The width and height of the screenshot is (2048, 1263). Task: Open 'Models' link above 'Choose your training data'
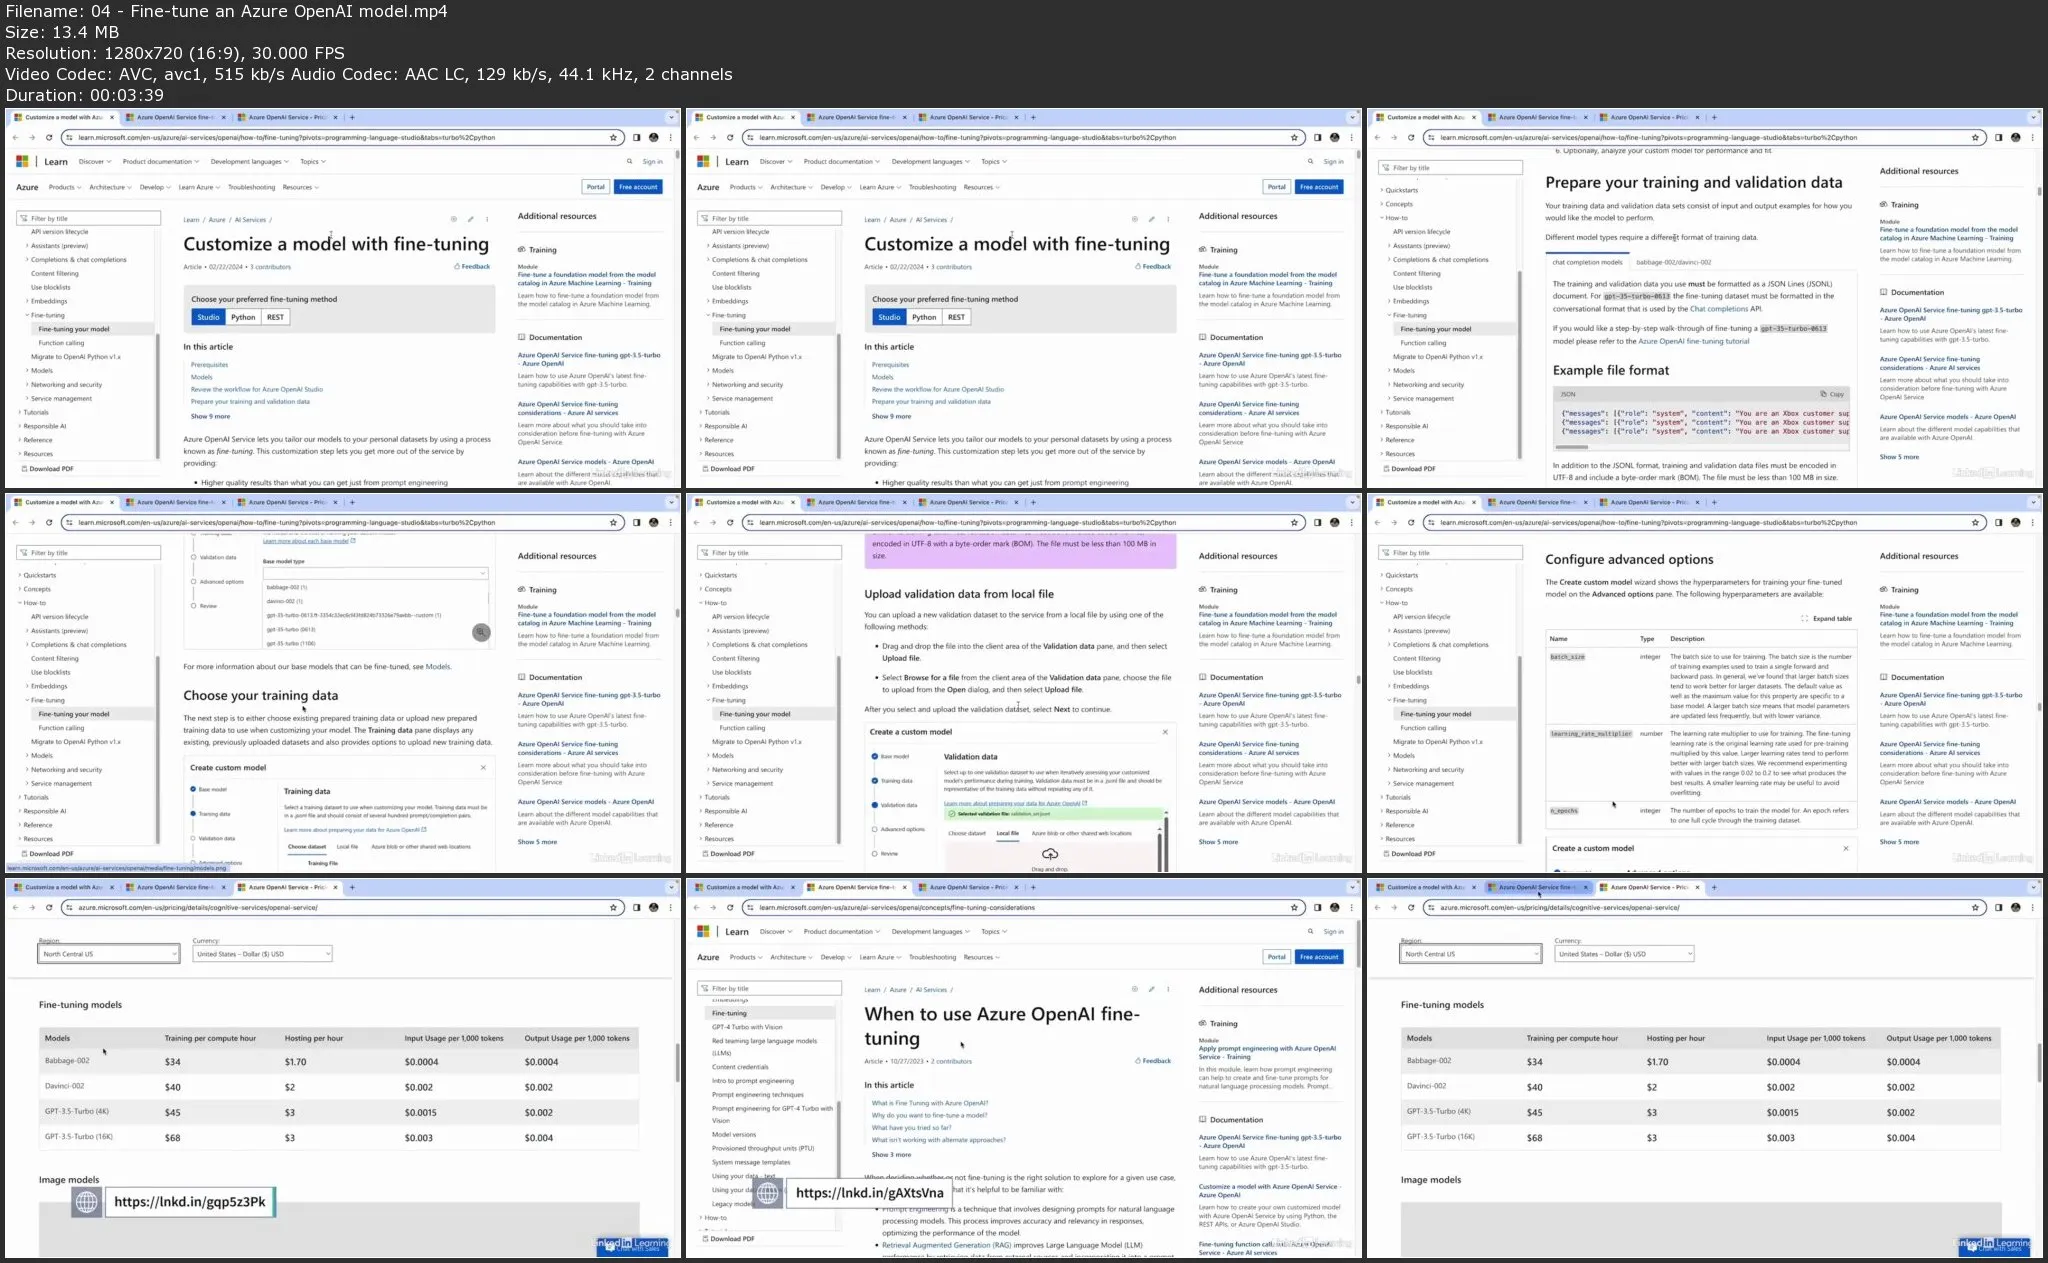point(438,666)
